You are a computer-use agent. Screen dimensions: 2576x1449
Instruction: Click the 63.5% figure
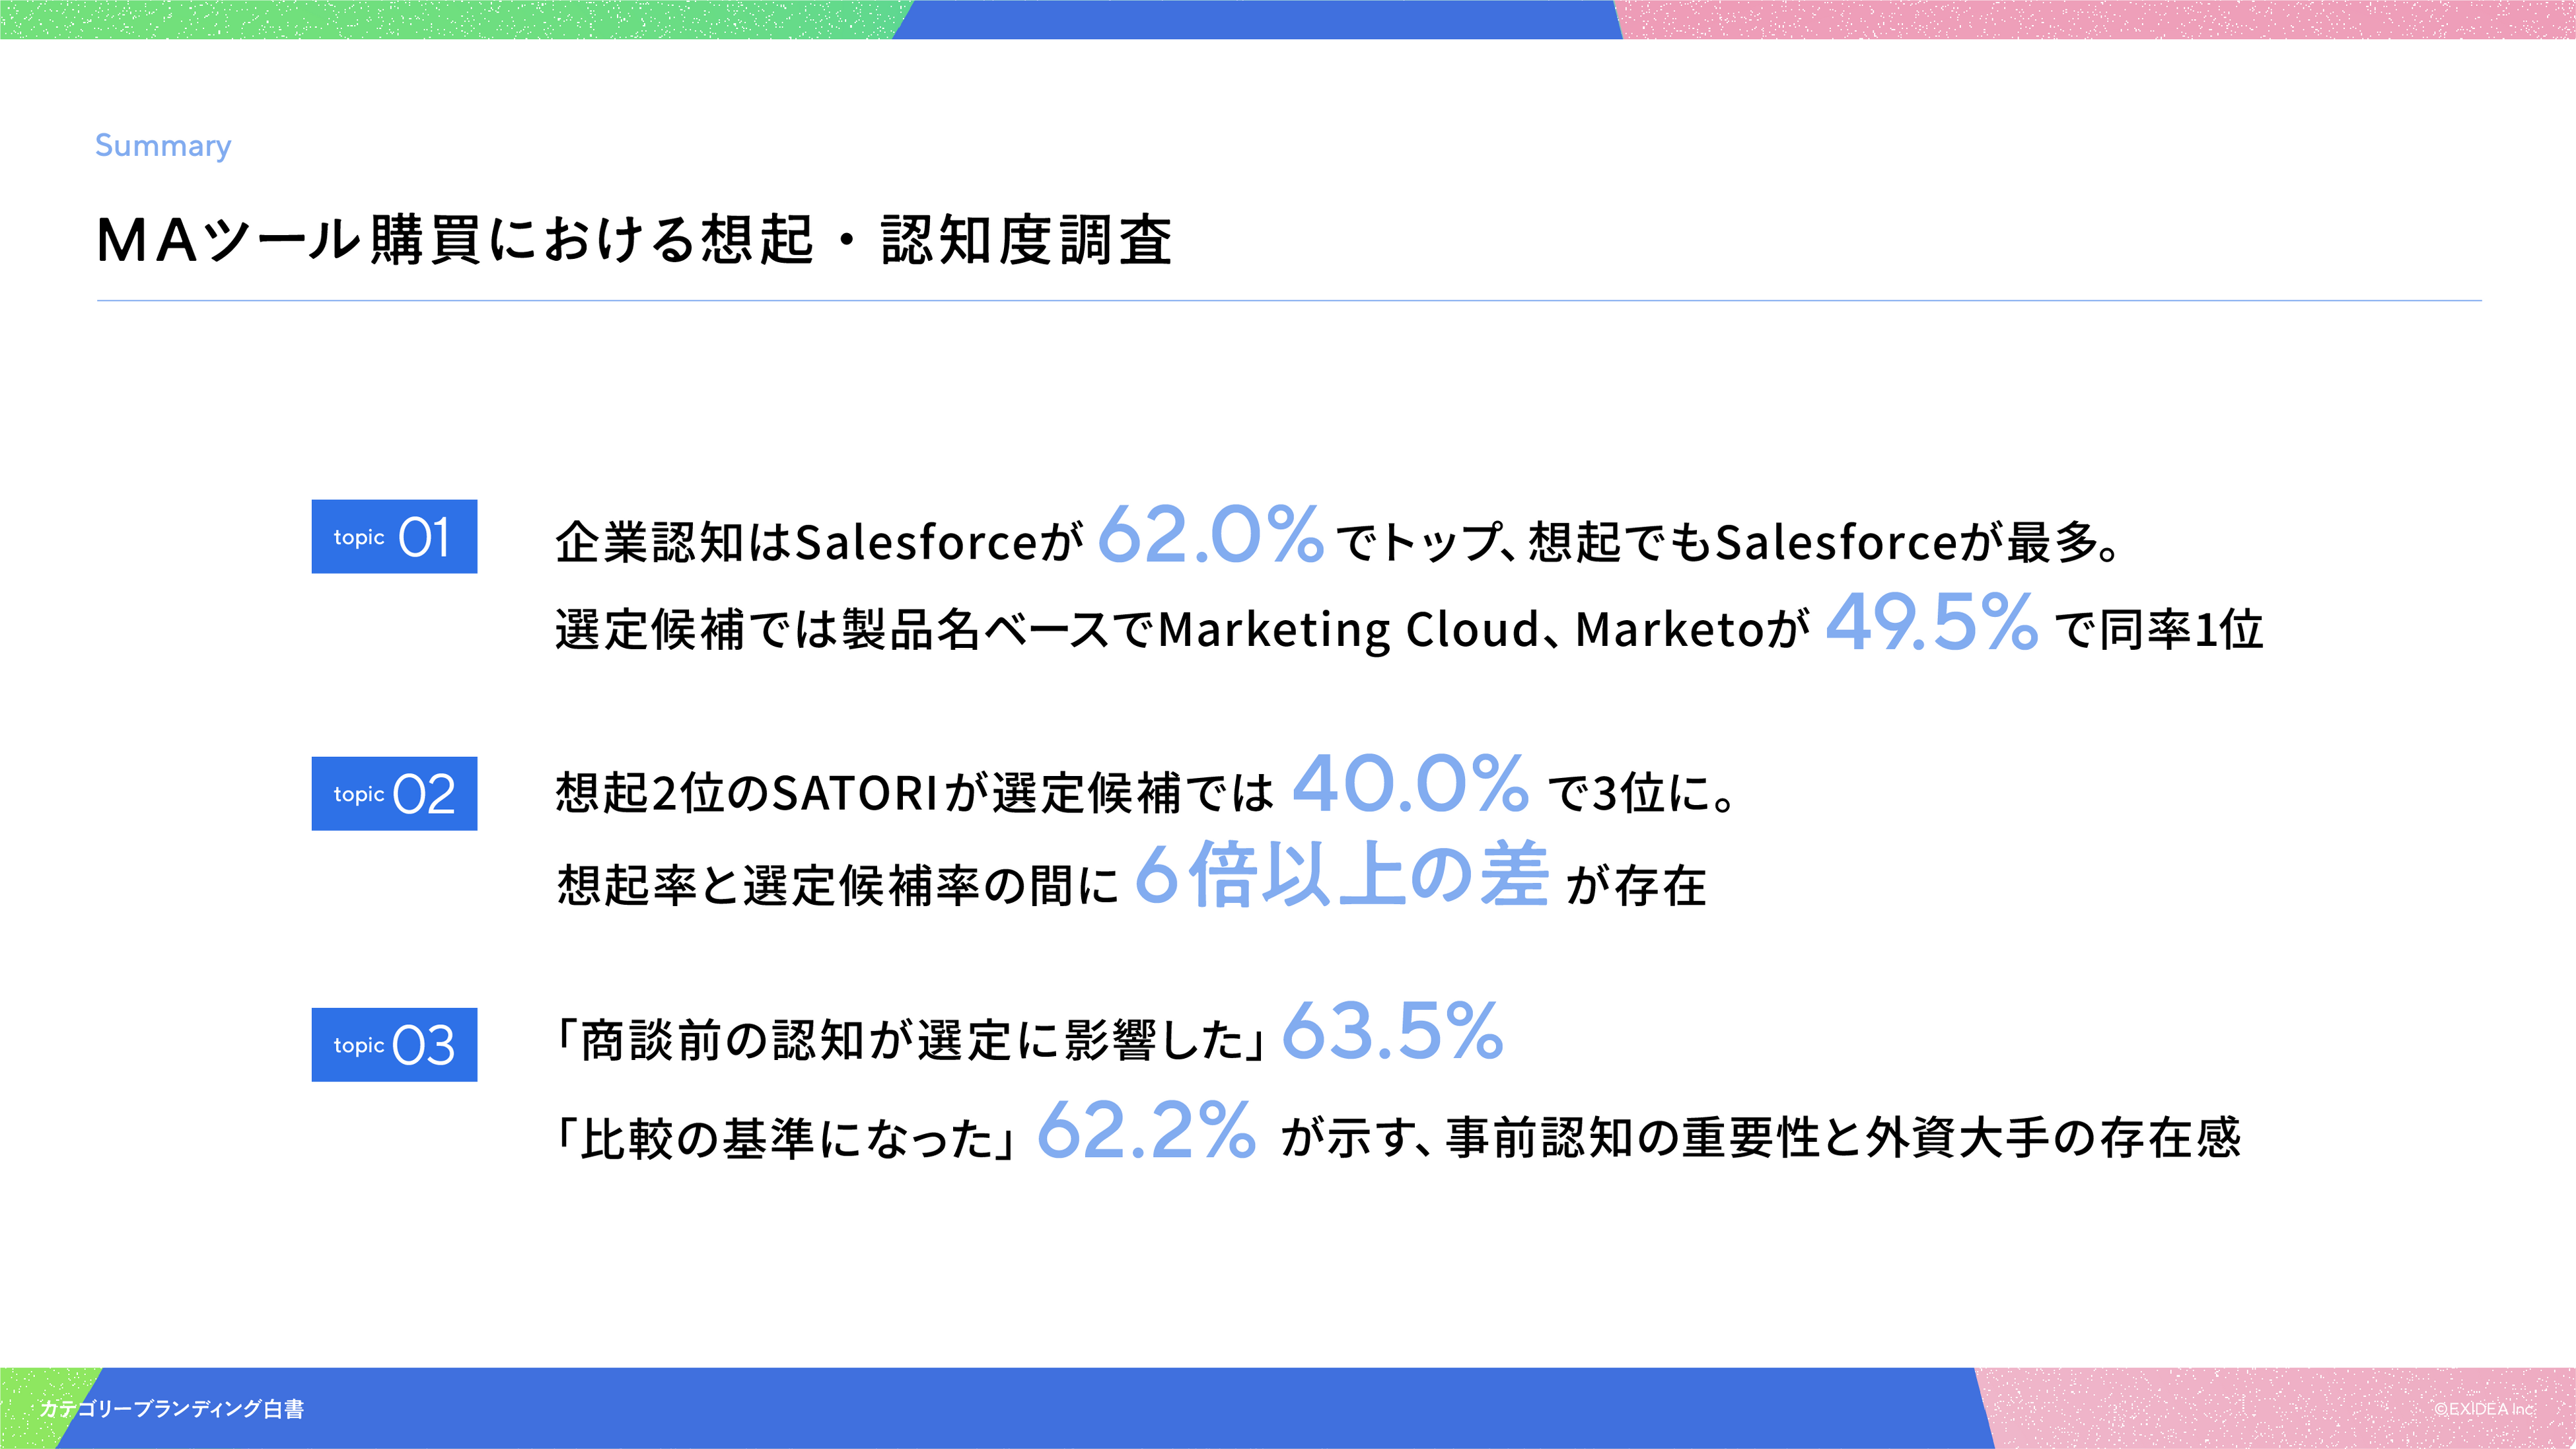pyautogui.click(x=1392, y=1032)
